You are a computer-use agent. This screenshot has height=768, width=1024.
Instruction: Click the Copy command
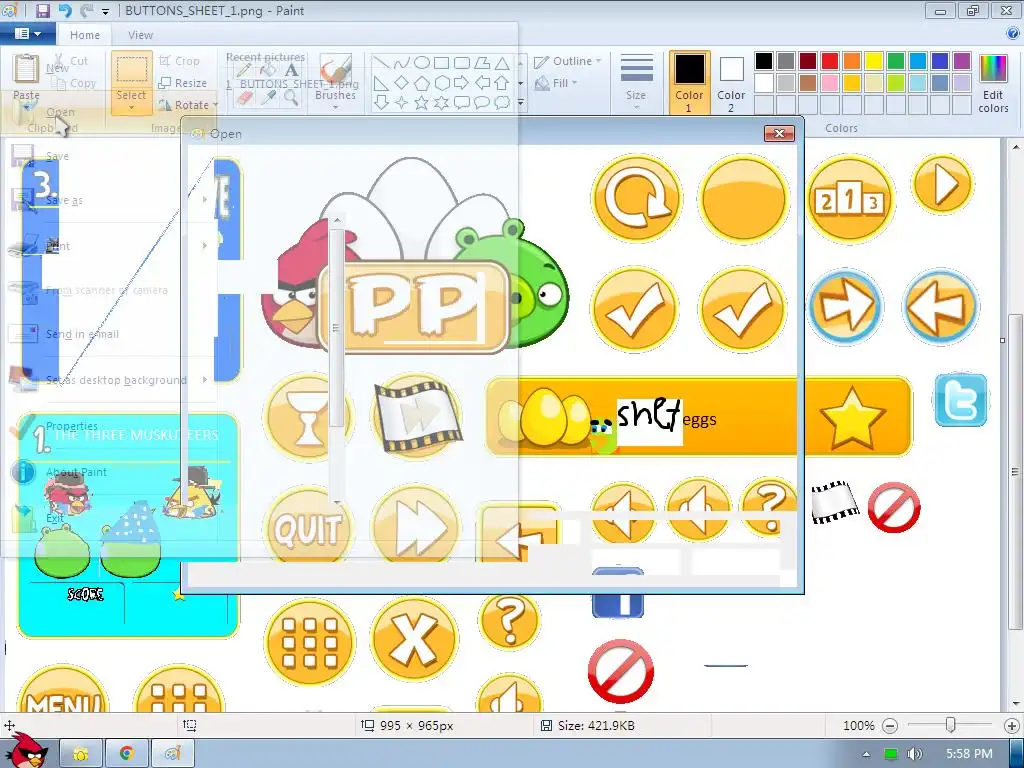(x=74, y=83)
